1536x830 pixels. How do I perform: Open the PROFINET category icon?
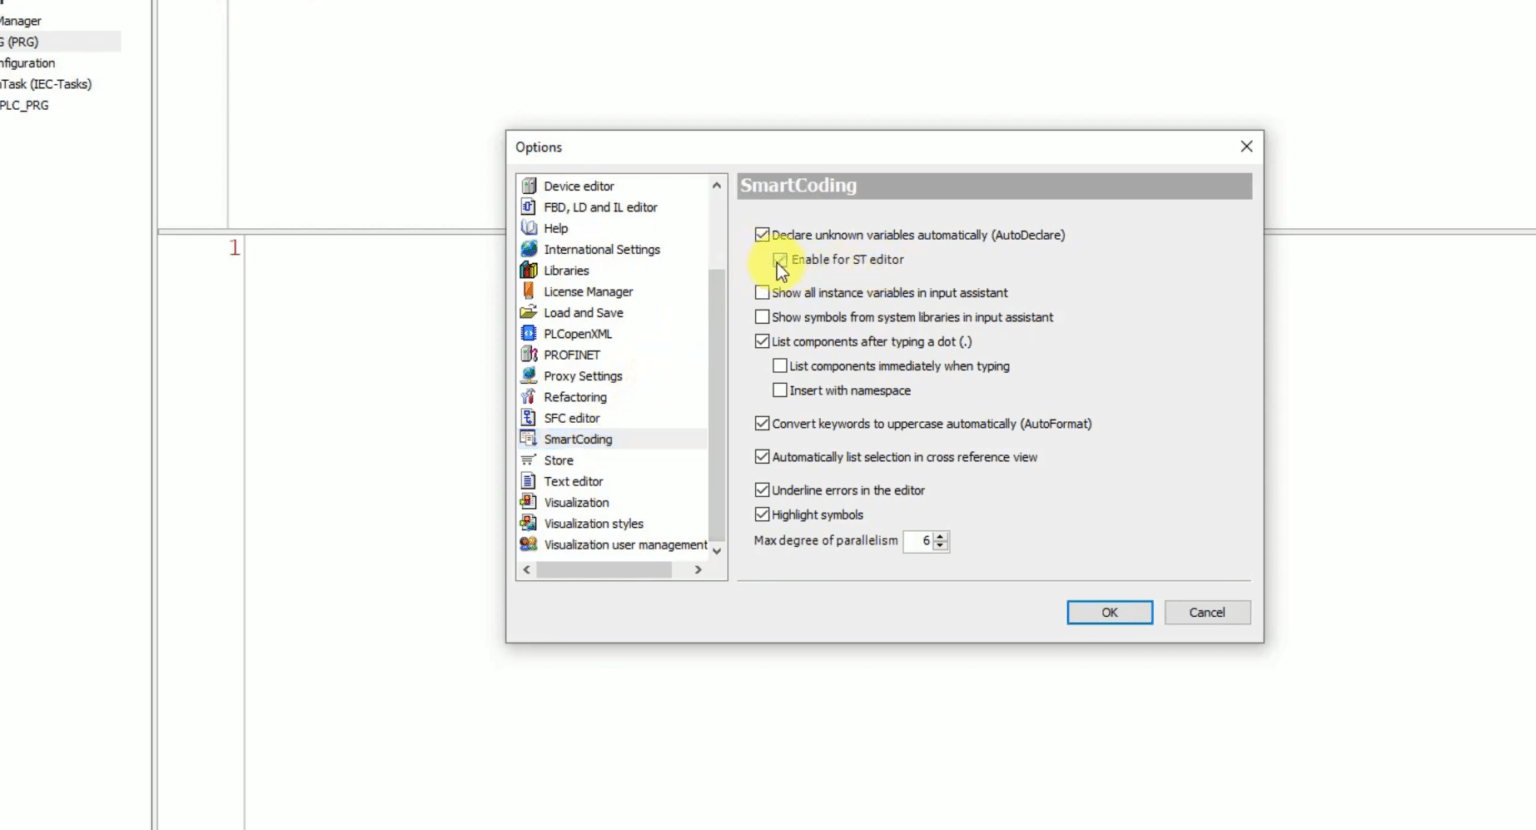coord(529,354)
